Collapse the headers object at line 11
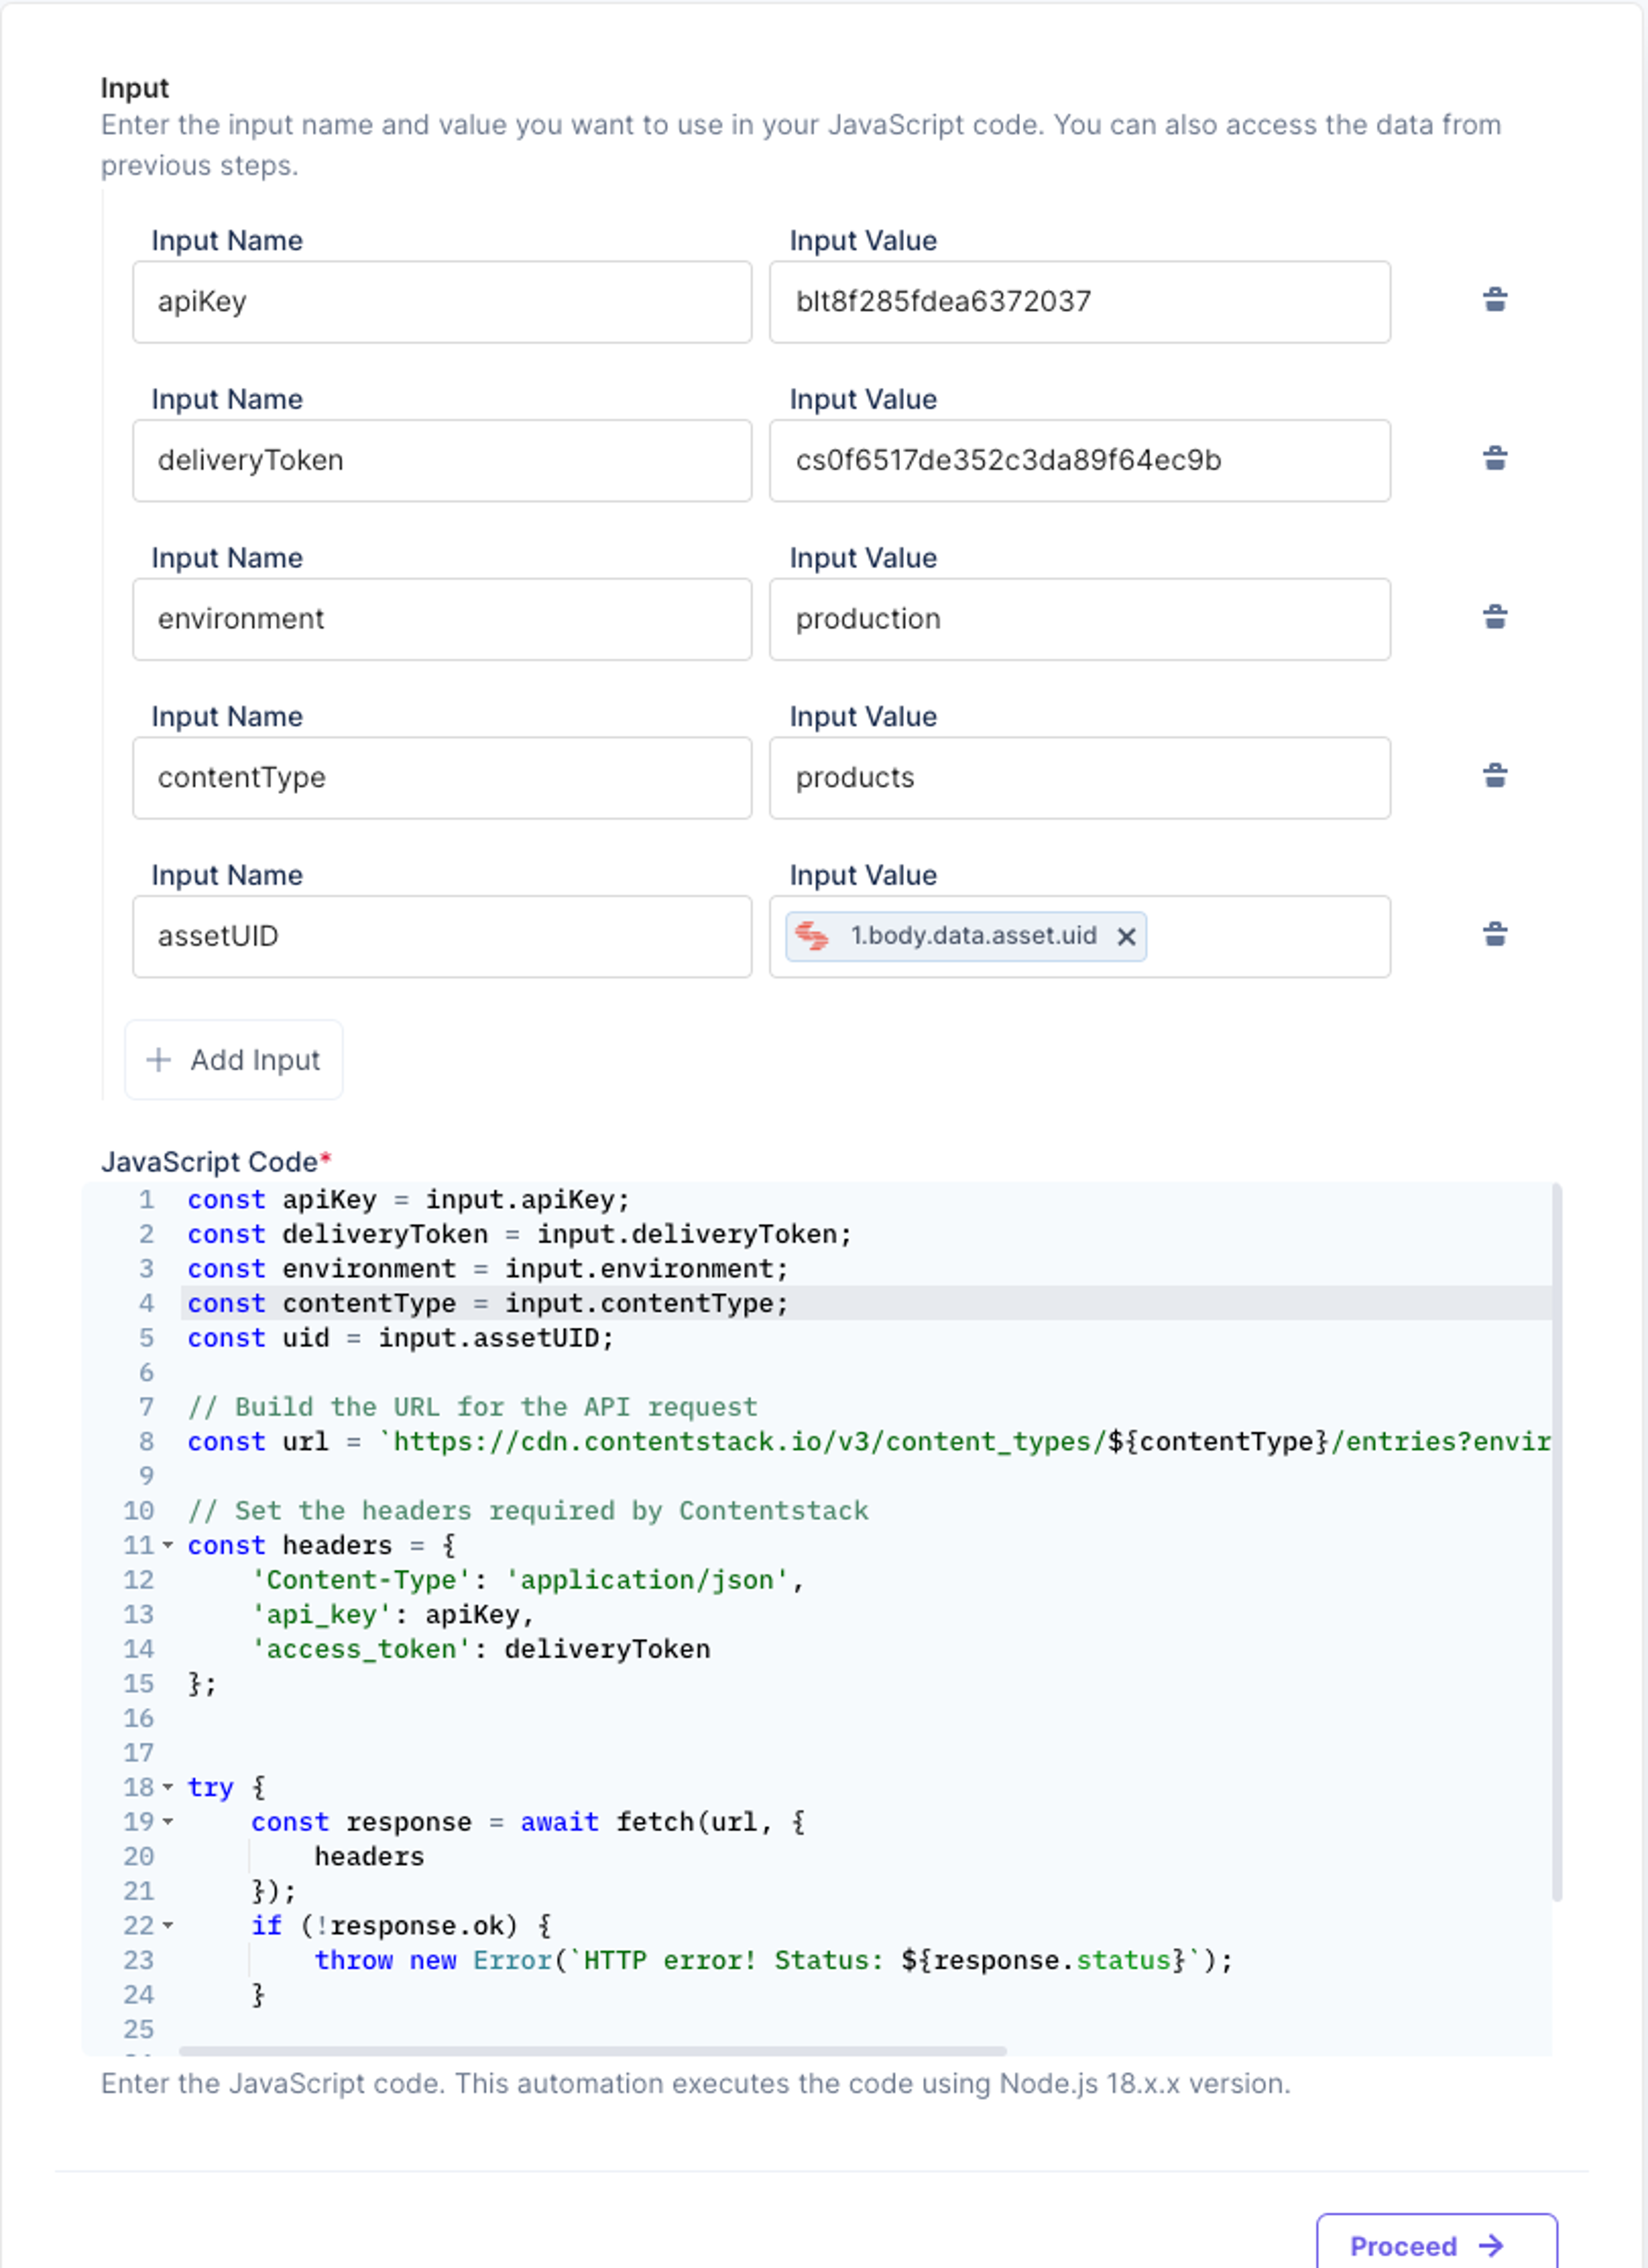Image resolution: width=1648 pixels, height=2268 pixels. coord(168,1545)
